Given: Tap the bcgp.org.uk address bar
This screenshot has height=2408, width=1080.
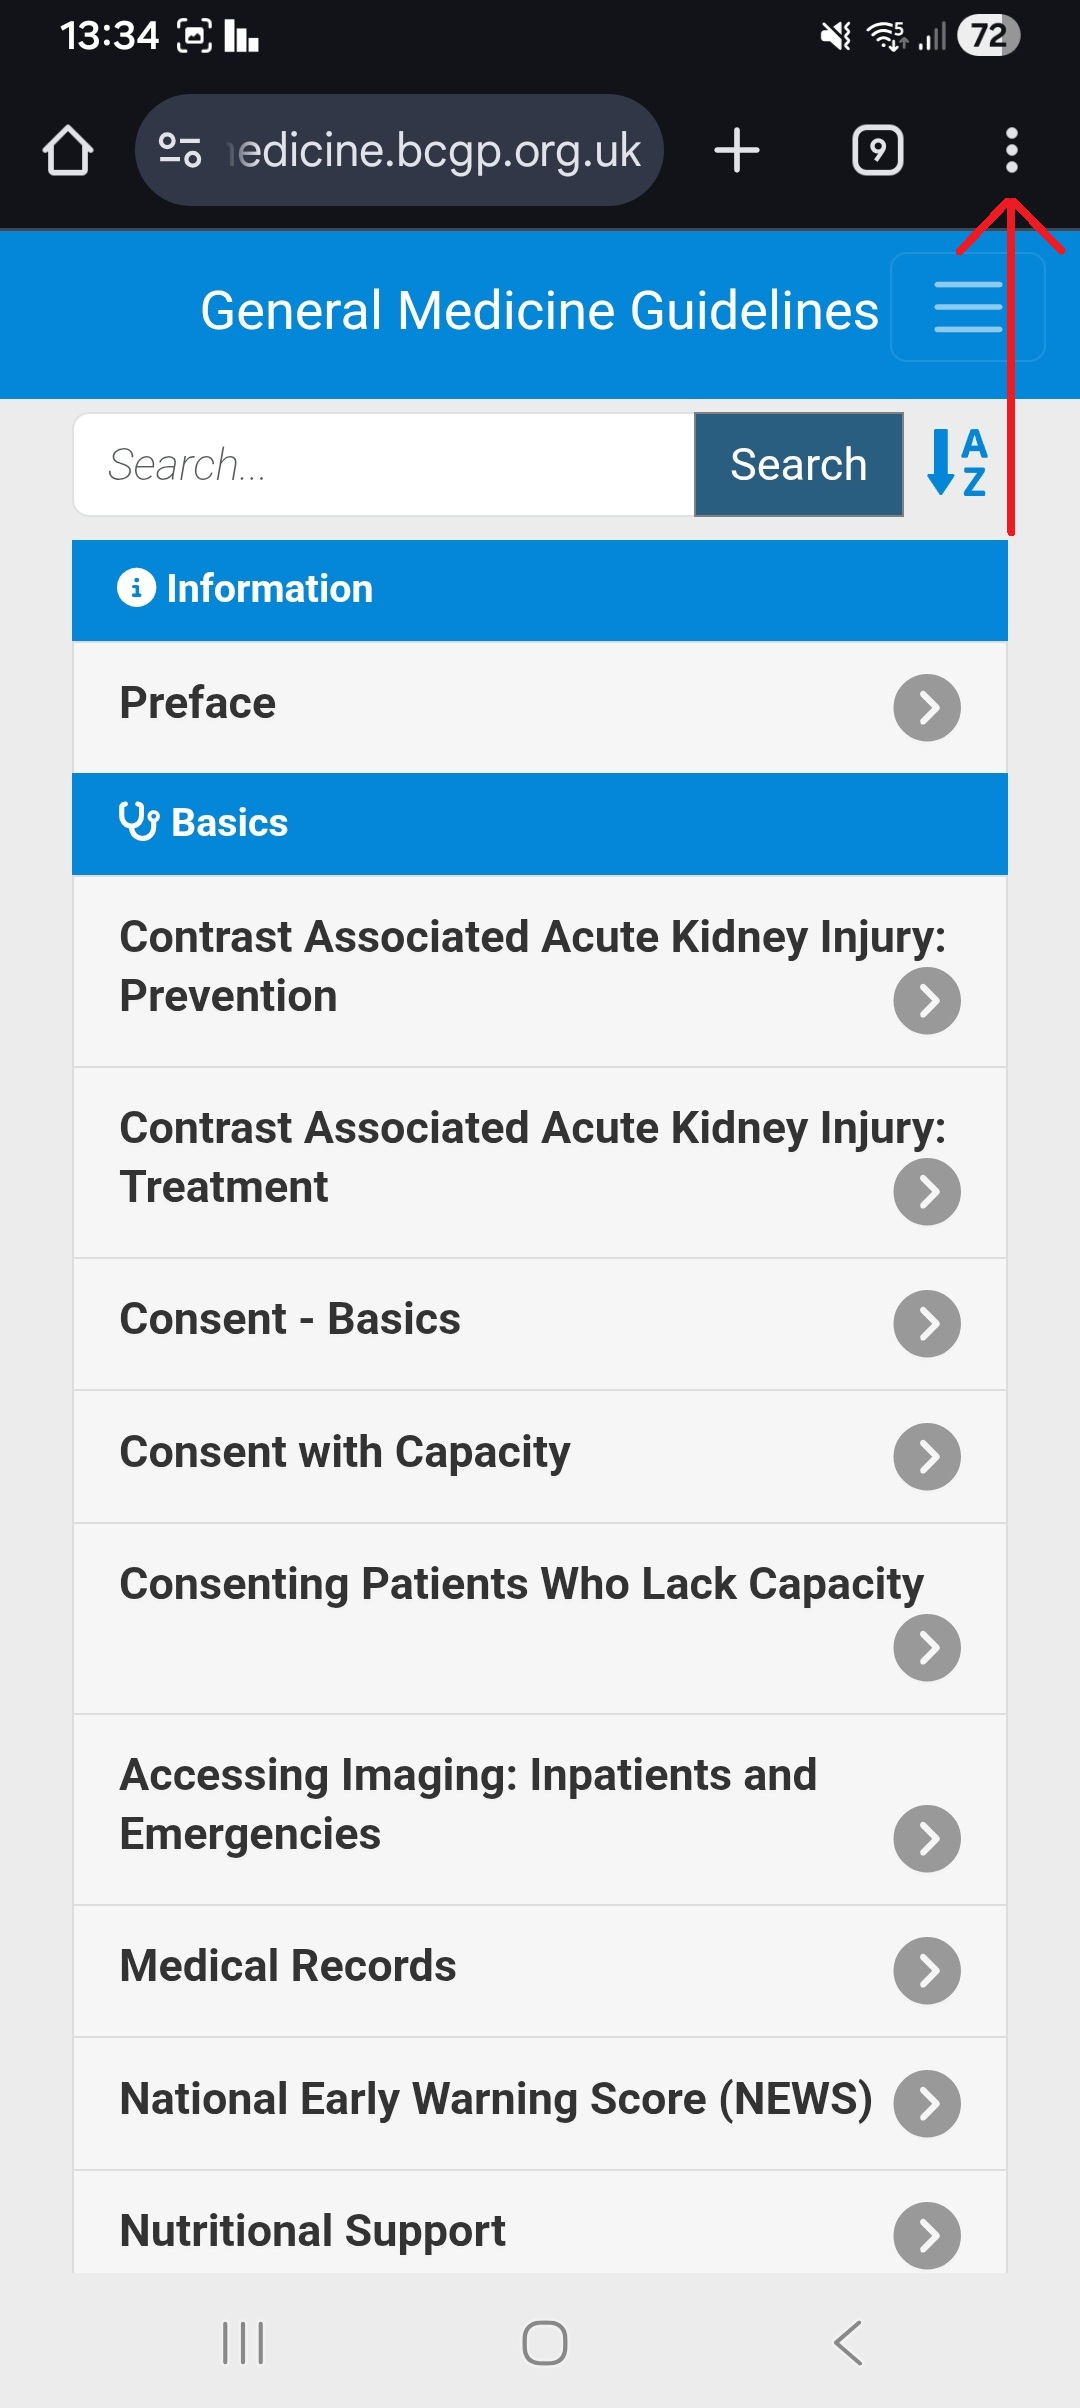Looking at the screenshot, I should tap(399, 150).
